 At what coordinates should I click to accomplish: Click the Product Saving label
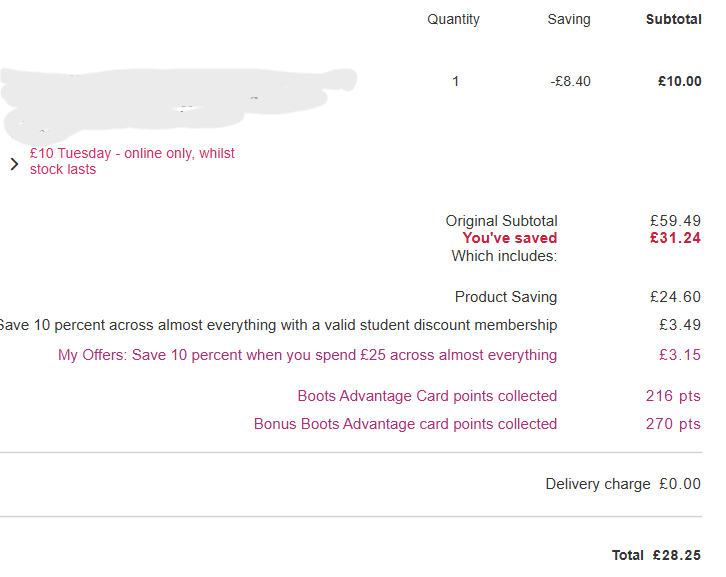[x=506, y=297]
